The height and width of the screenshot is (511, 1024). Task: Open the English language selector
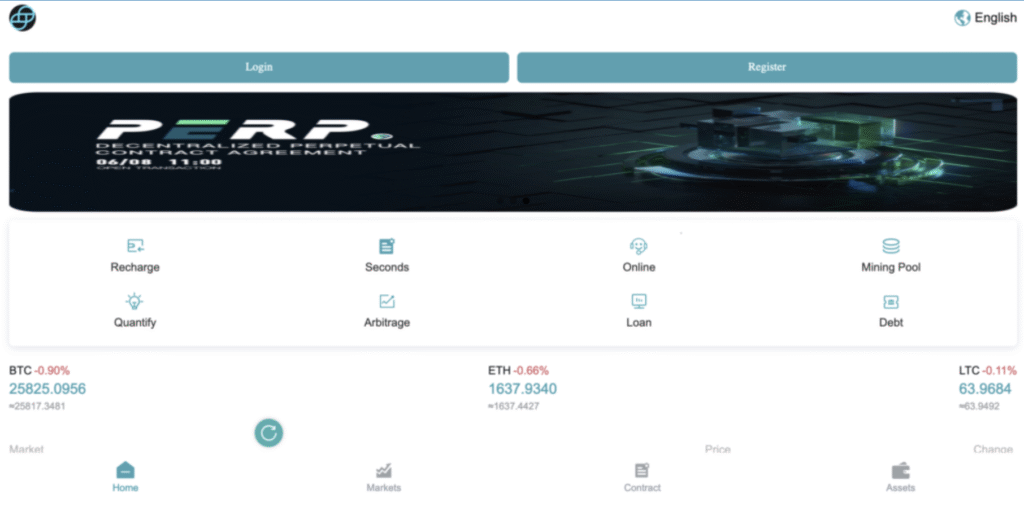click(x=985, y=18)
